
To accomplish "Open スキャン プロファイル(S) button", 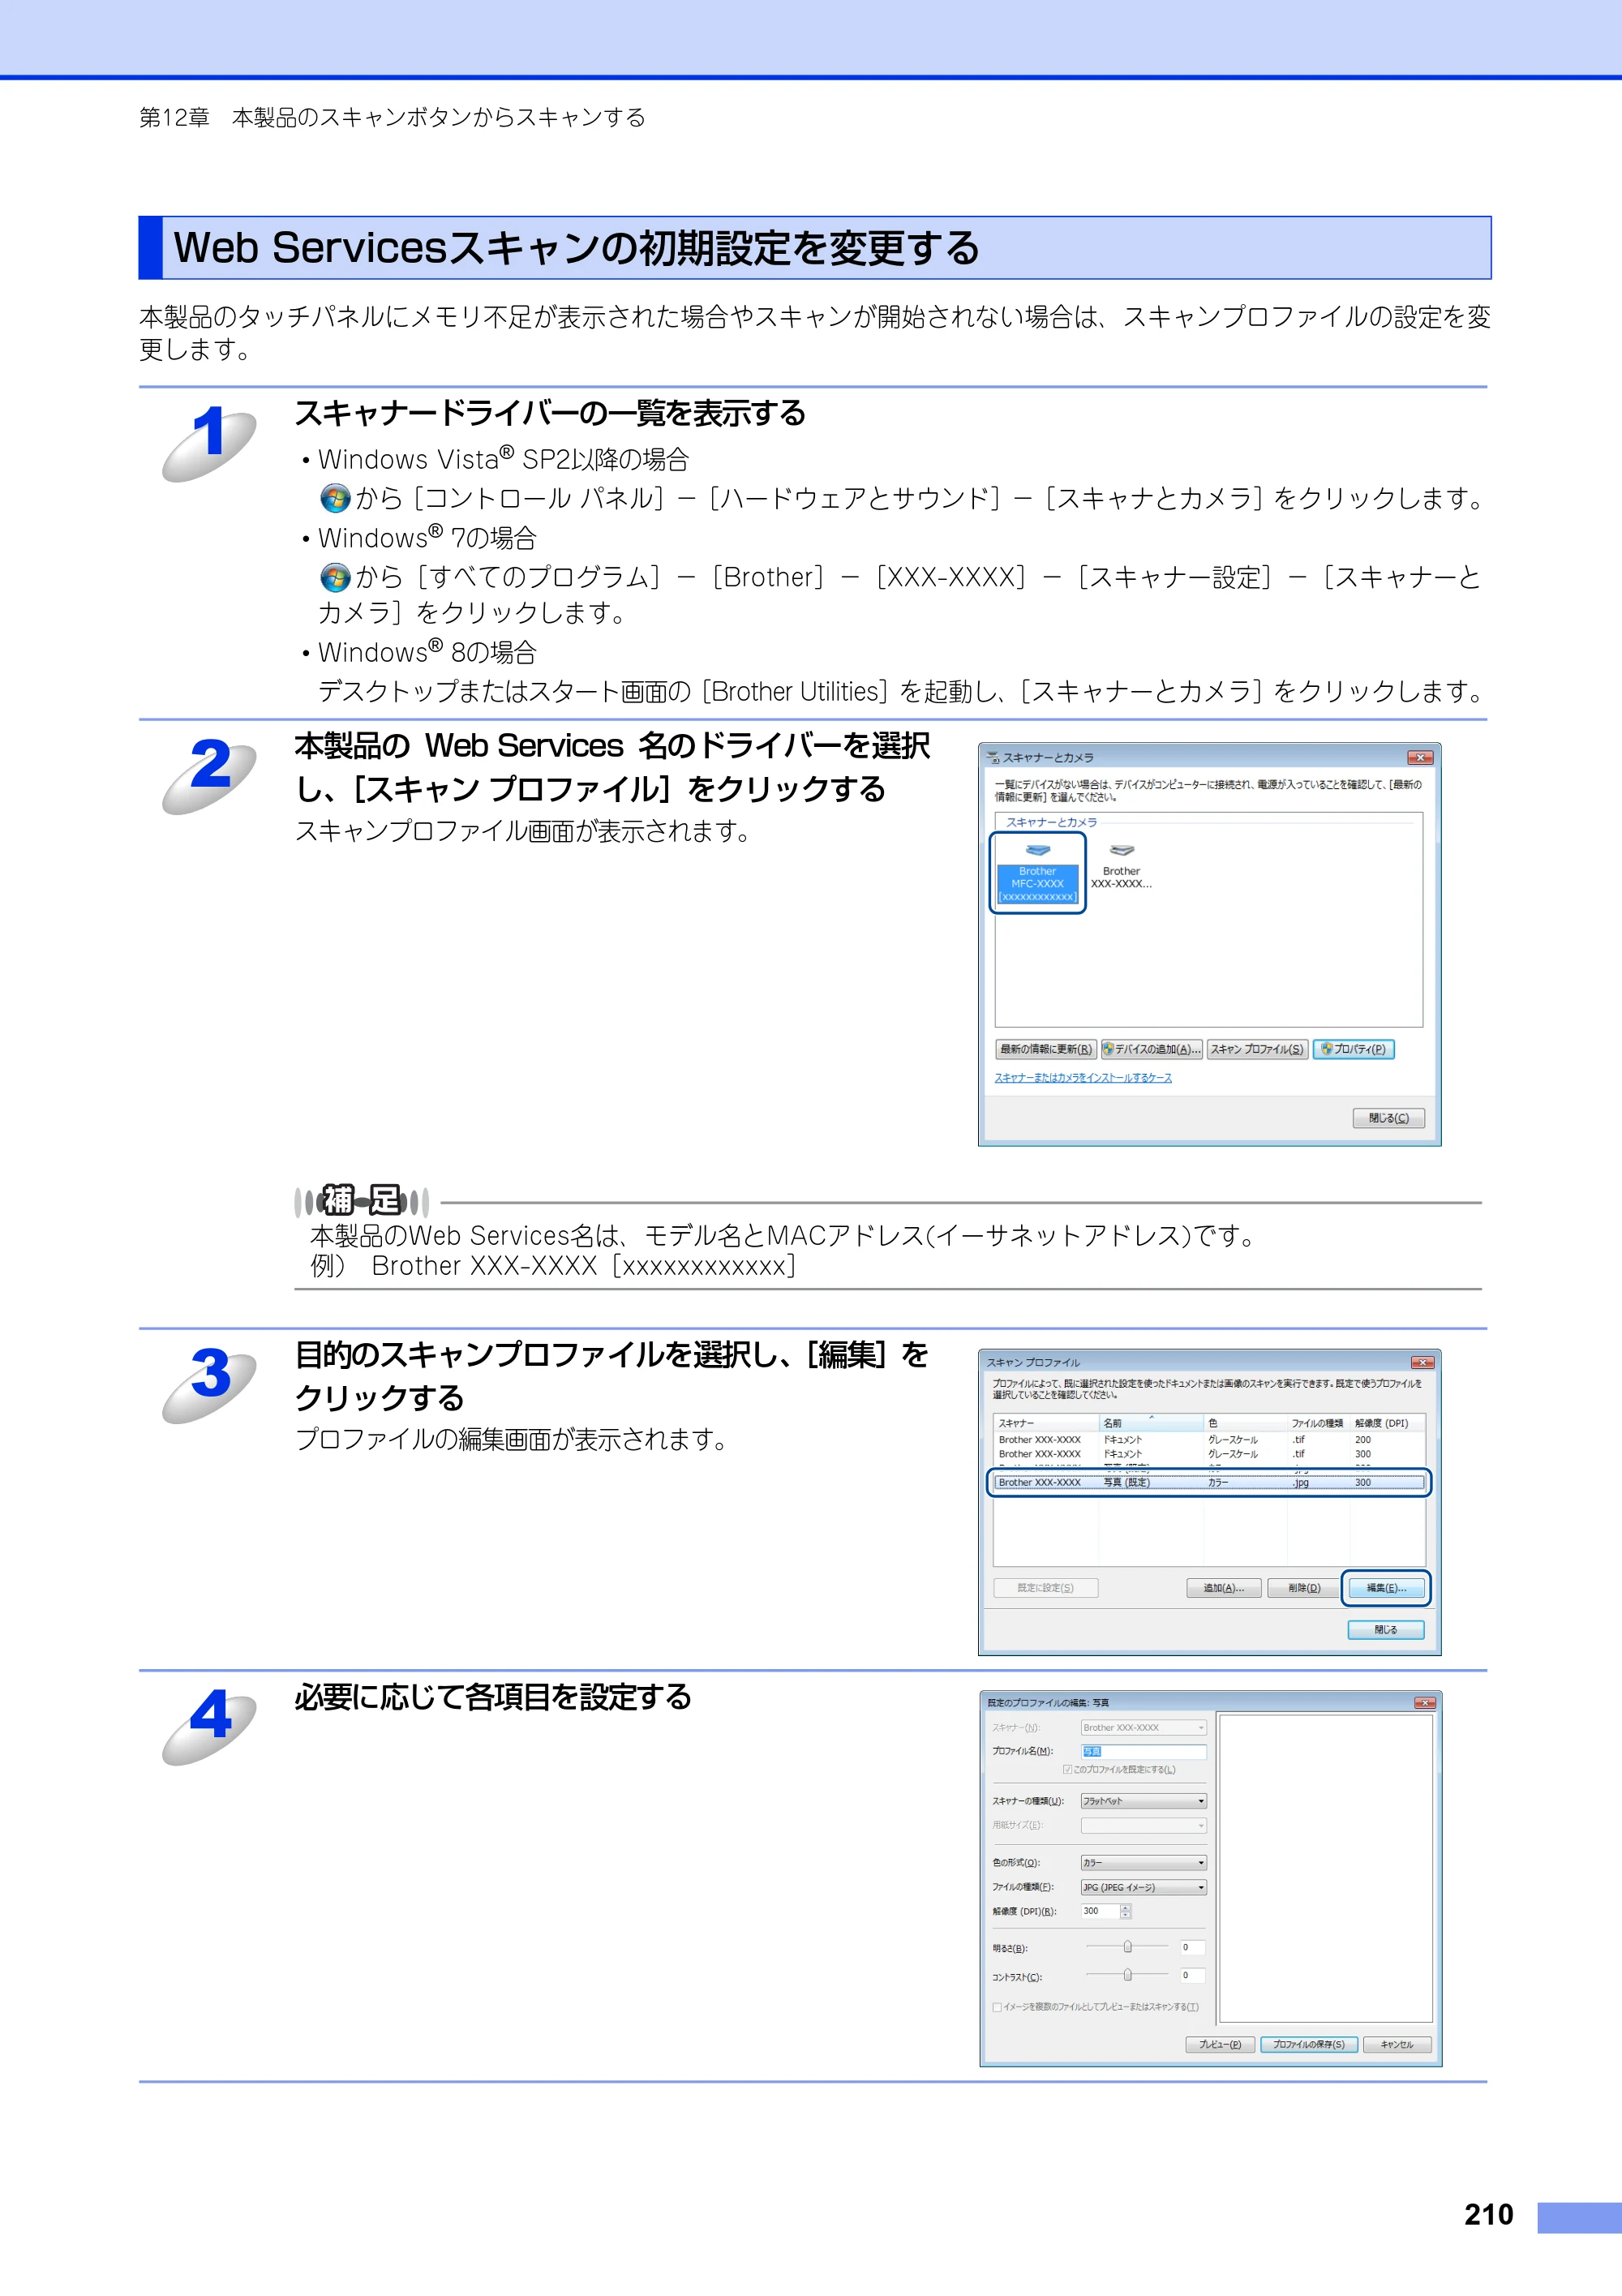I will pos(1257,1049).
